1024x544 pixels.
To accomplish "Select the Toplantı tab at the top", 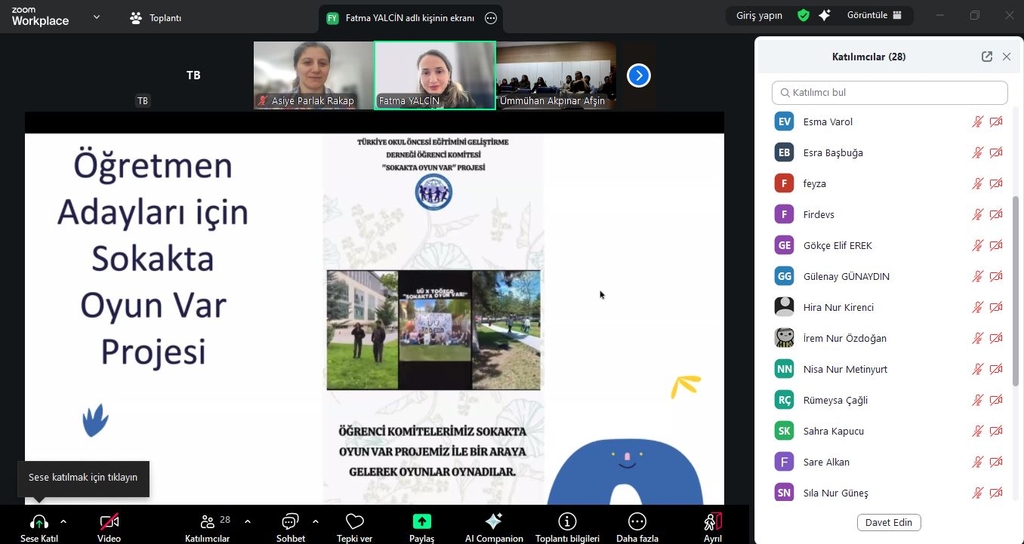I will point(155,18).
